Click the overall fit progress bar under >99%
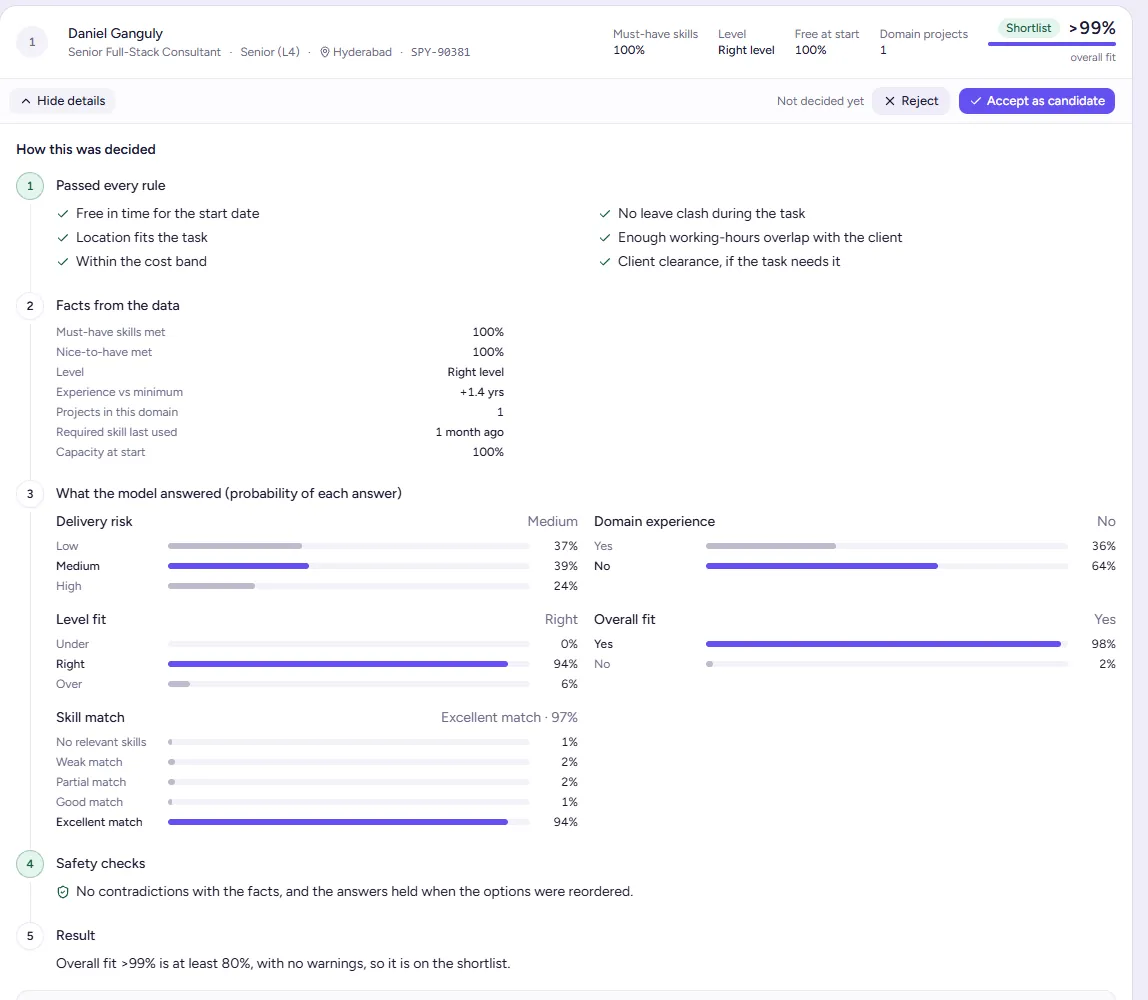The width and height of the screenshot is (1148, 1000). (1051, 44)
